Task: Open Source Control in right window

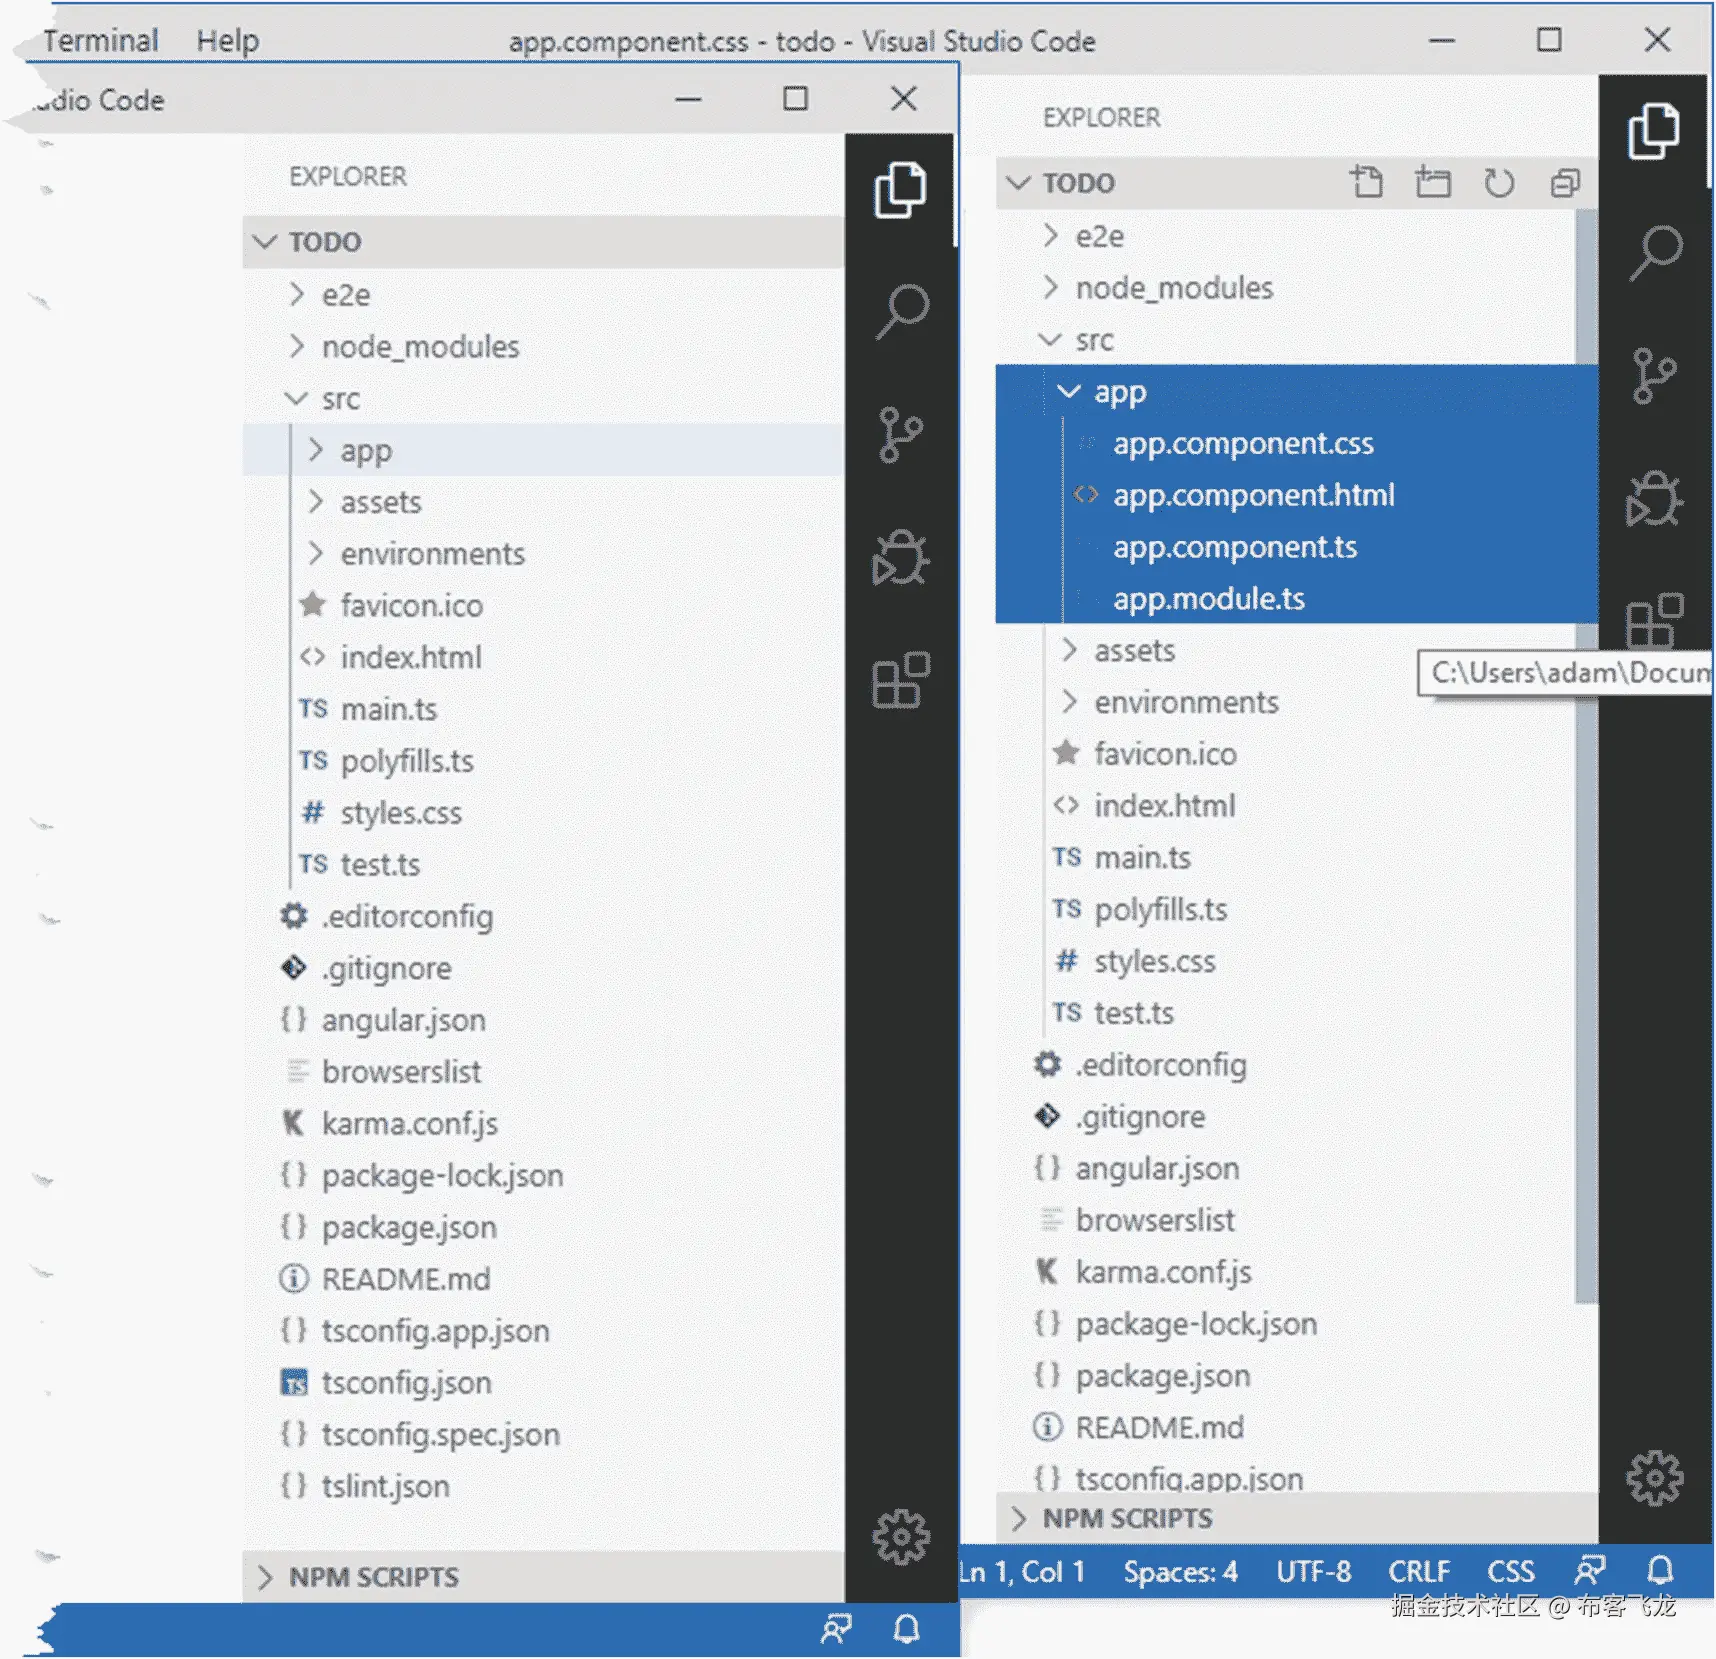Action: 1654,376
